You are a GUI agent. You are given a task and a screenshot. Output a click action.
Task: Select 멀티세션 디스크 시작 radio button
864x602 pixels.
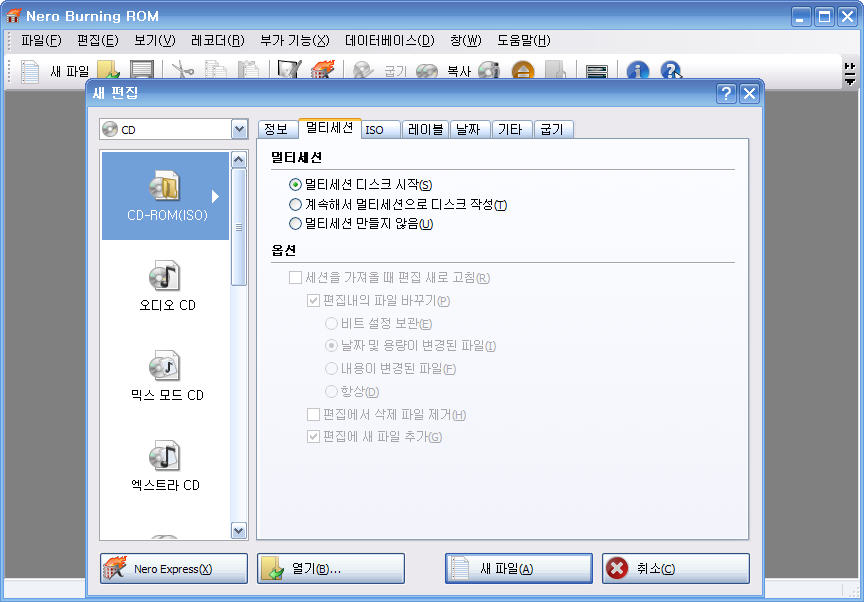(295, 185)
